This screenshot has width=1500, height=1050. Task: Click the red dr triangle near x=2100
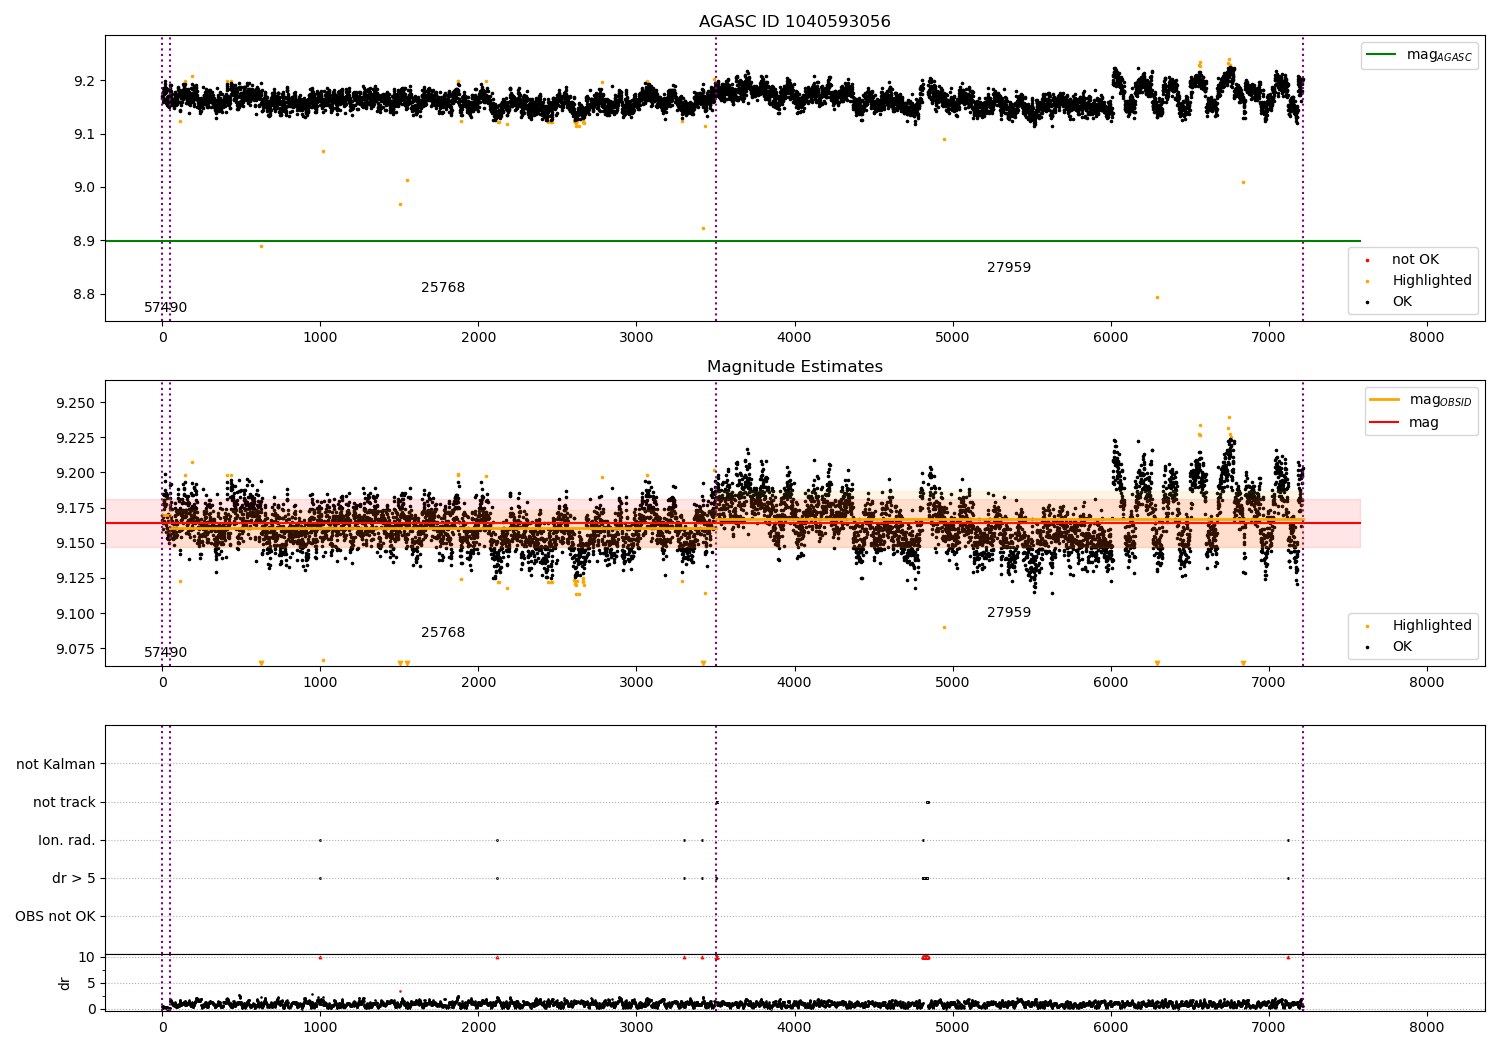point(497,957)
